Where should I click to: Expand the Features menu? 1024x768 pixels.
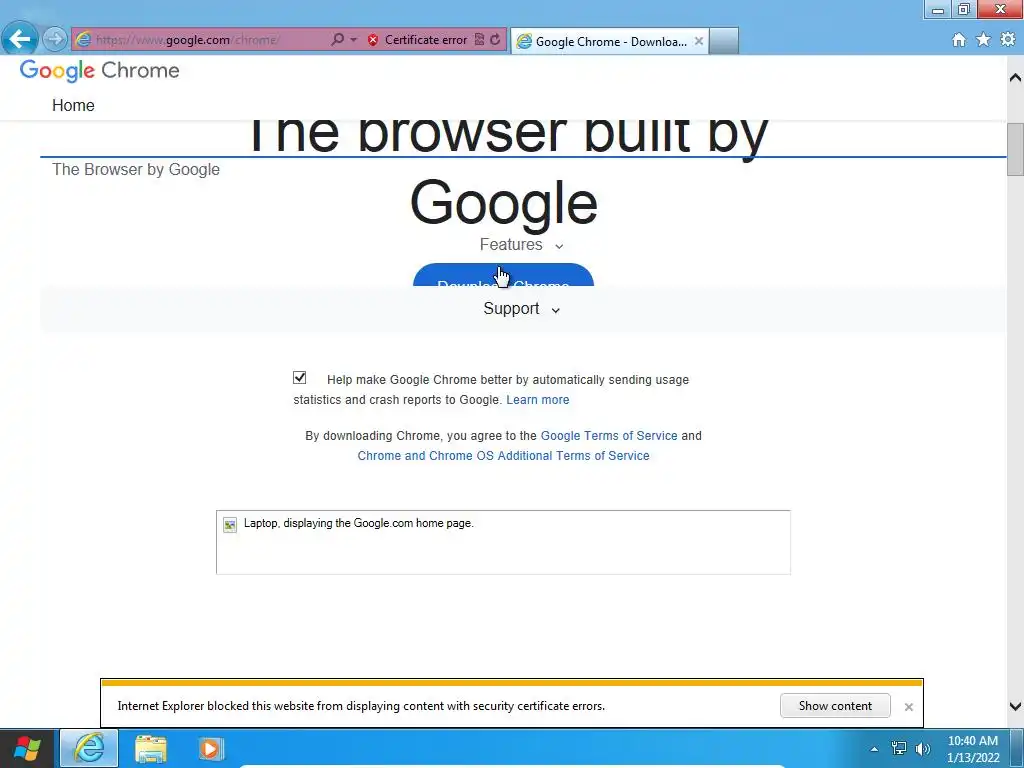tap(521, 244)
